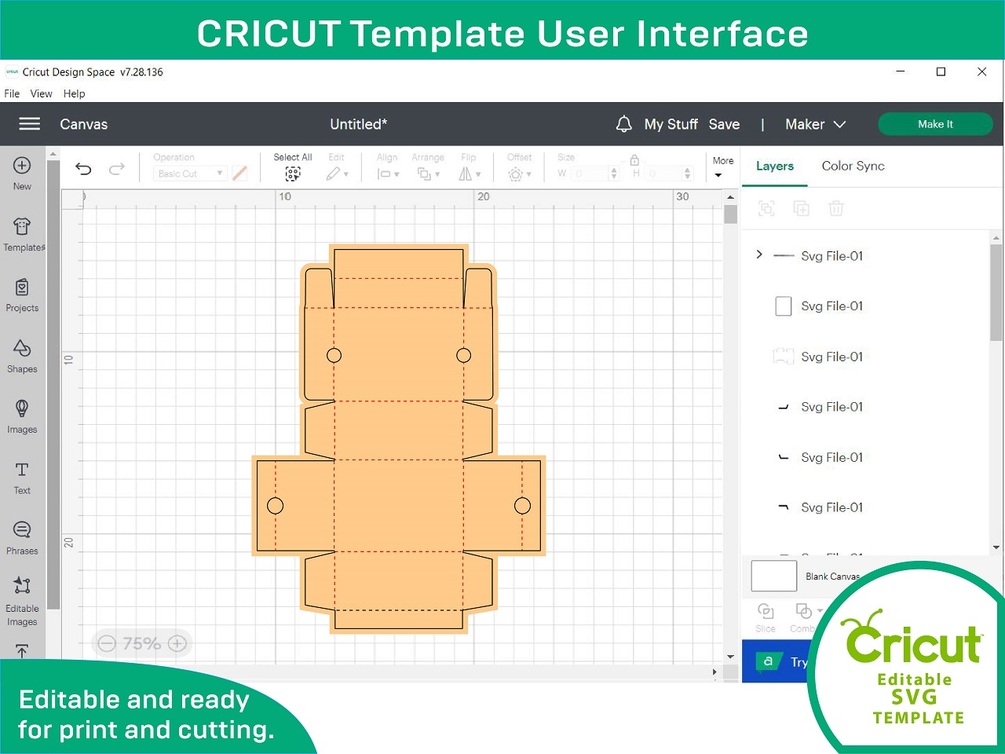Click Save in the header

point(724,124)
